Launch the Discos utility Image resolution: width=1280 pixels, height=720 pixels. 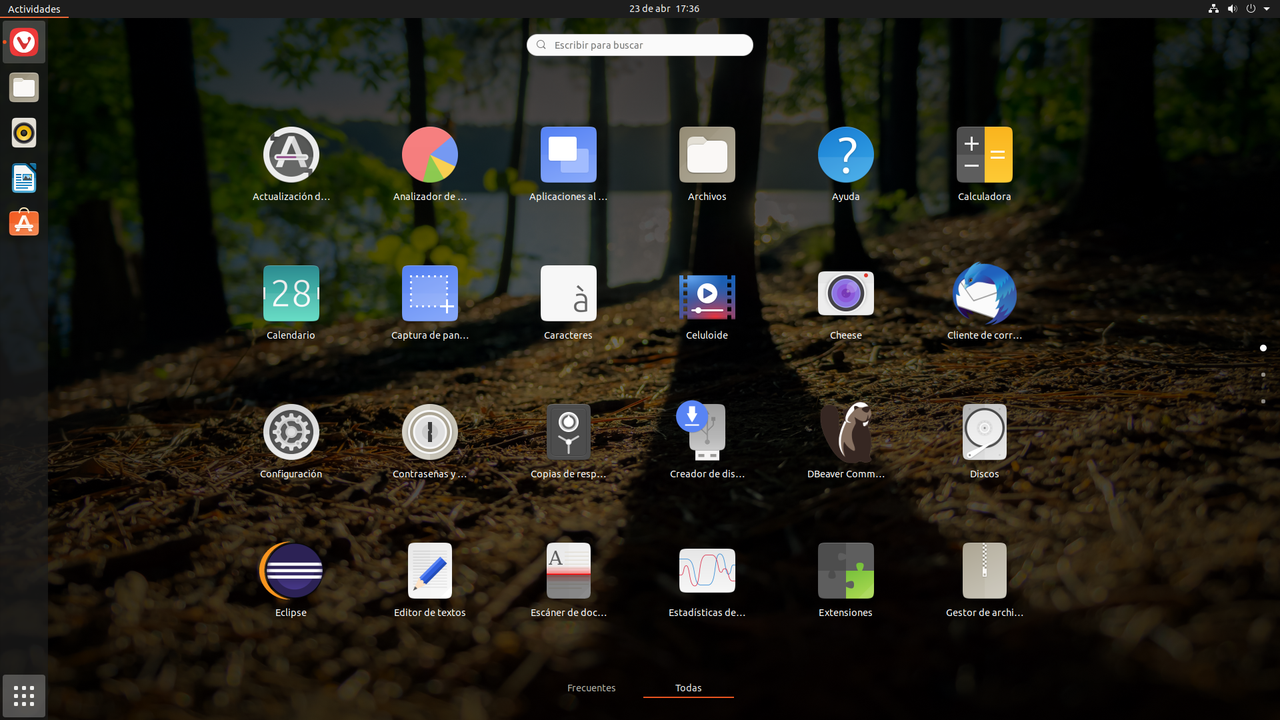click(x=984, y=432)
